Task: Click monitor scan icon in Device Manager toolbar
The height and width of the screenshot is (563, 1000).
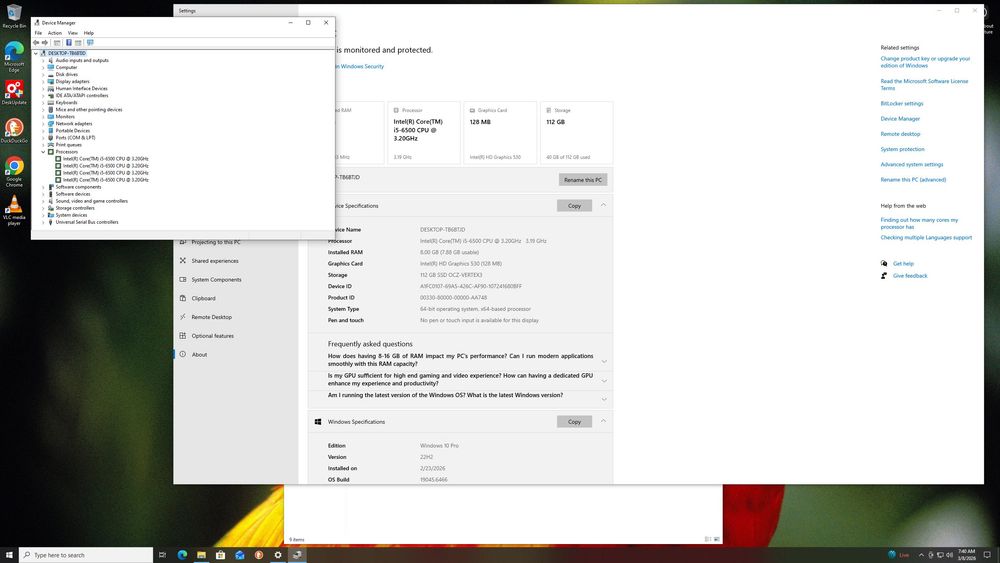Action: coord(90,43)
